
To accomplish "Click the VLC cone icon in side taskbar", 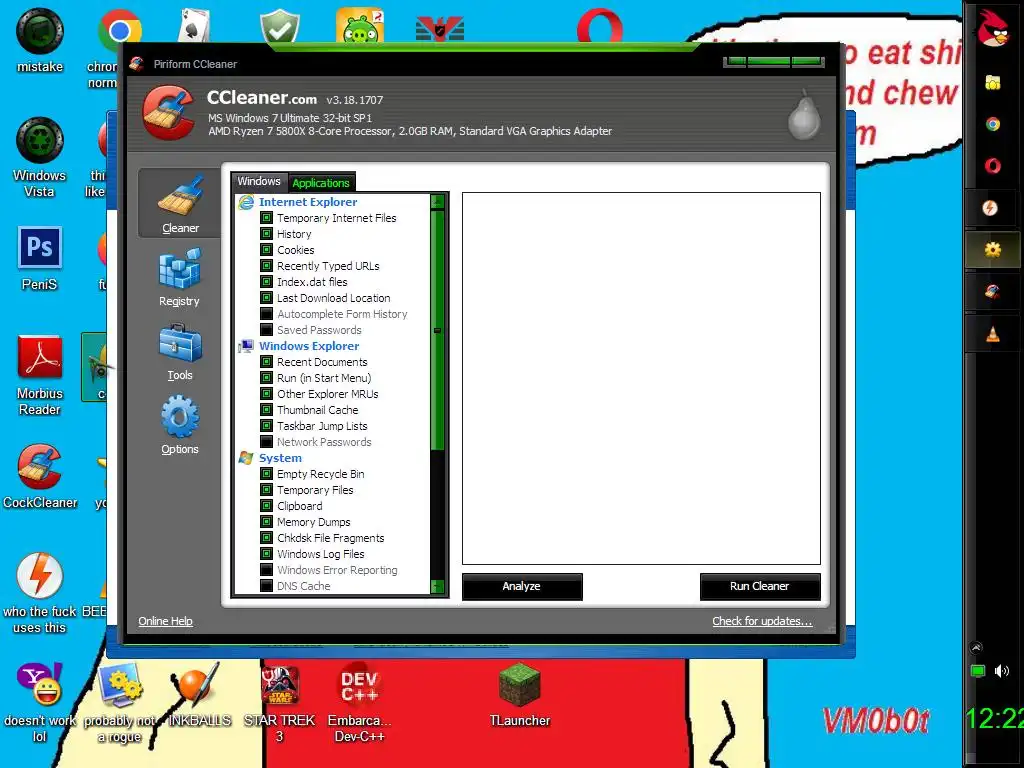I will click(x=993, y=334).
